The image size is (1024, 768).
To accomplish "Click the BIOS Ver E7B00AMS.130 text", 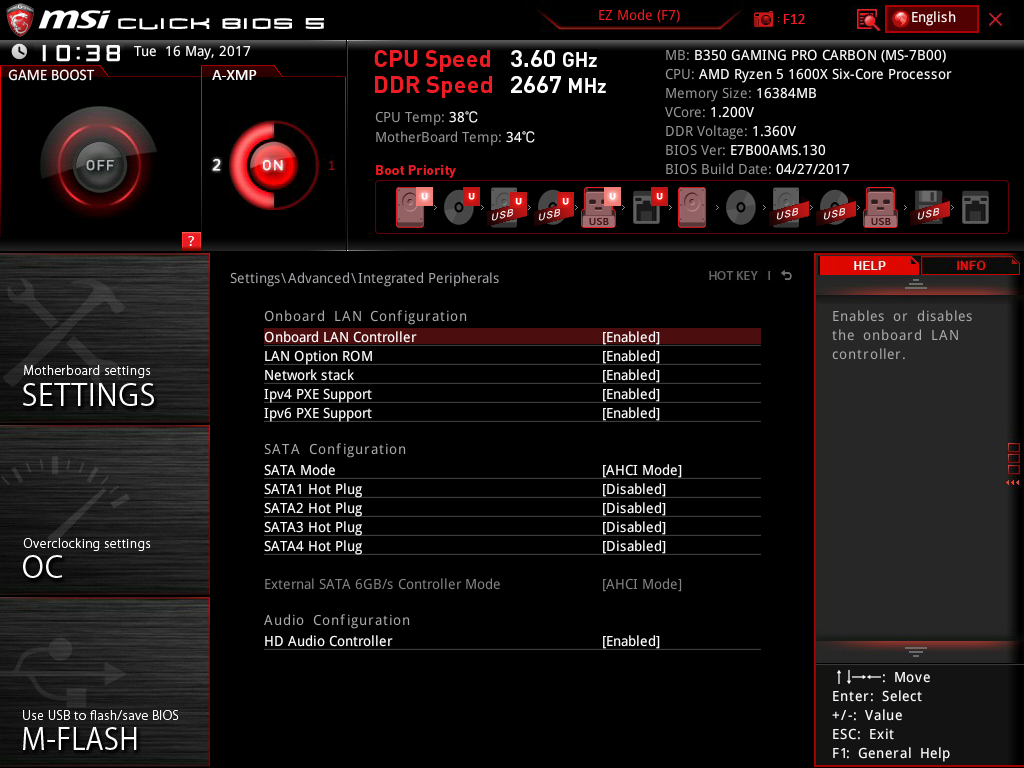I will tap(745, 150).
